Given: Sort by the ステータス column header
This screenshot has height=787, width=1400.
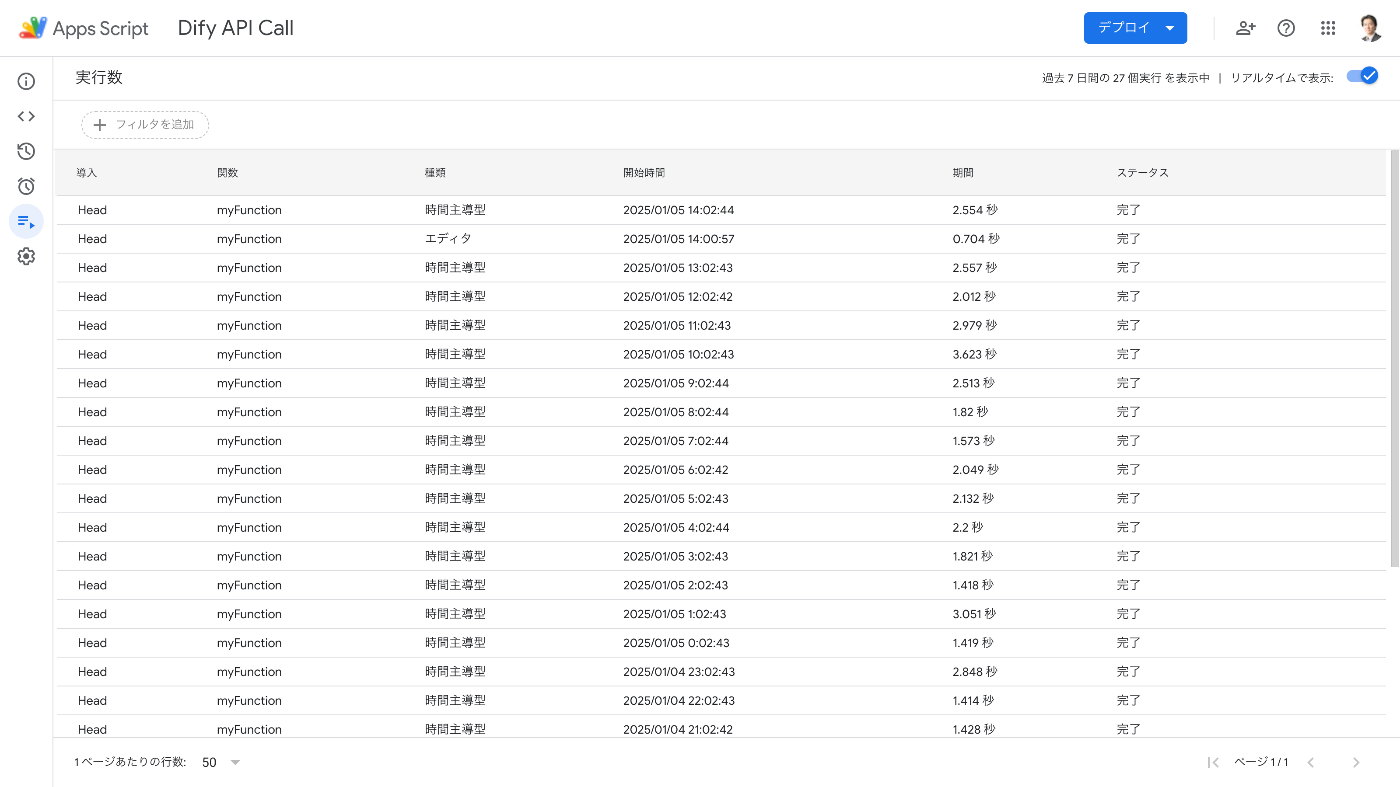Looking at the screenshot, I should point(1143,172).
